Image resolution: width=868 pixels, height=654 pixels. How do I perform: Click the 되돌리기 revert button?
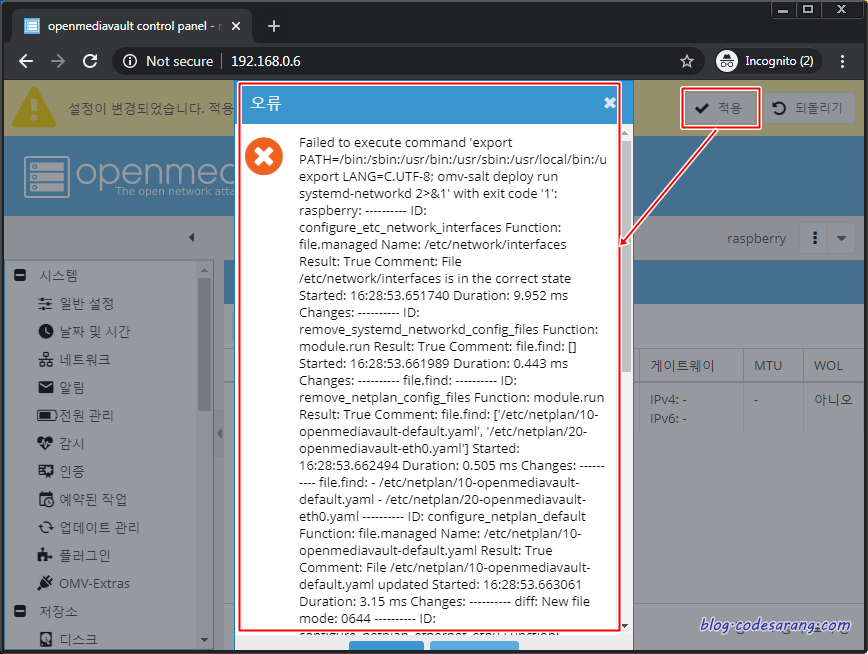click(809, 108)
